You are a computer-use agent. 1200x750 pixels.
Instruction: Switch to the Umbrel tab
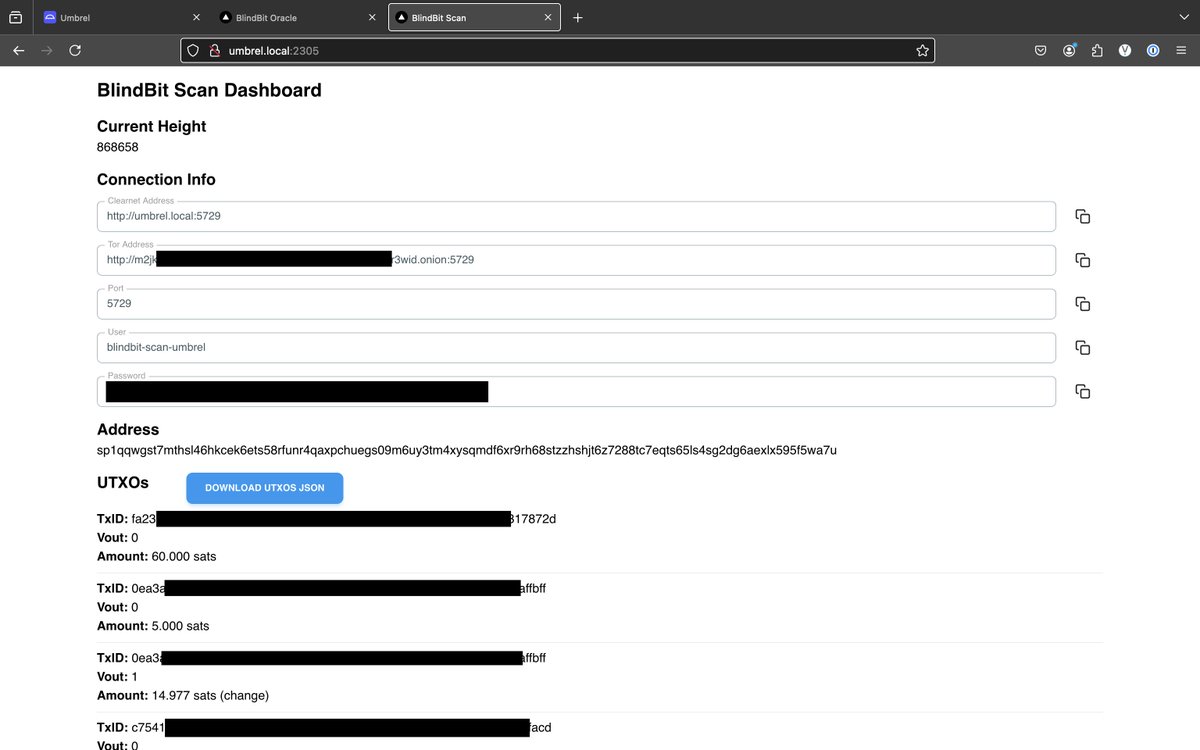[121, 18]
